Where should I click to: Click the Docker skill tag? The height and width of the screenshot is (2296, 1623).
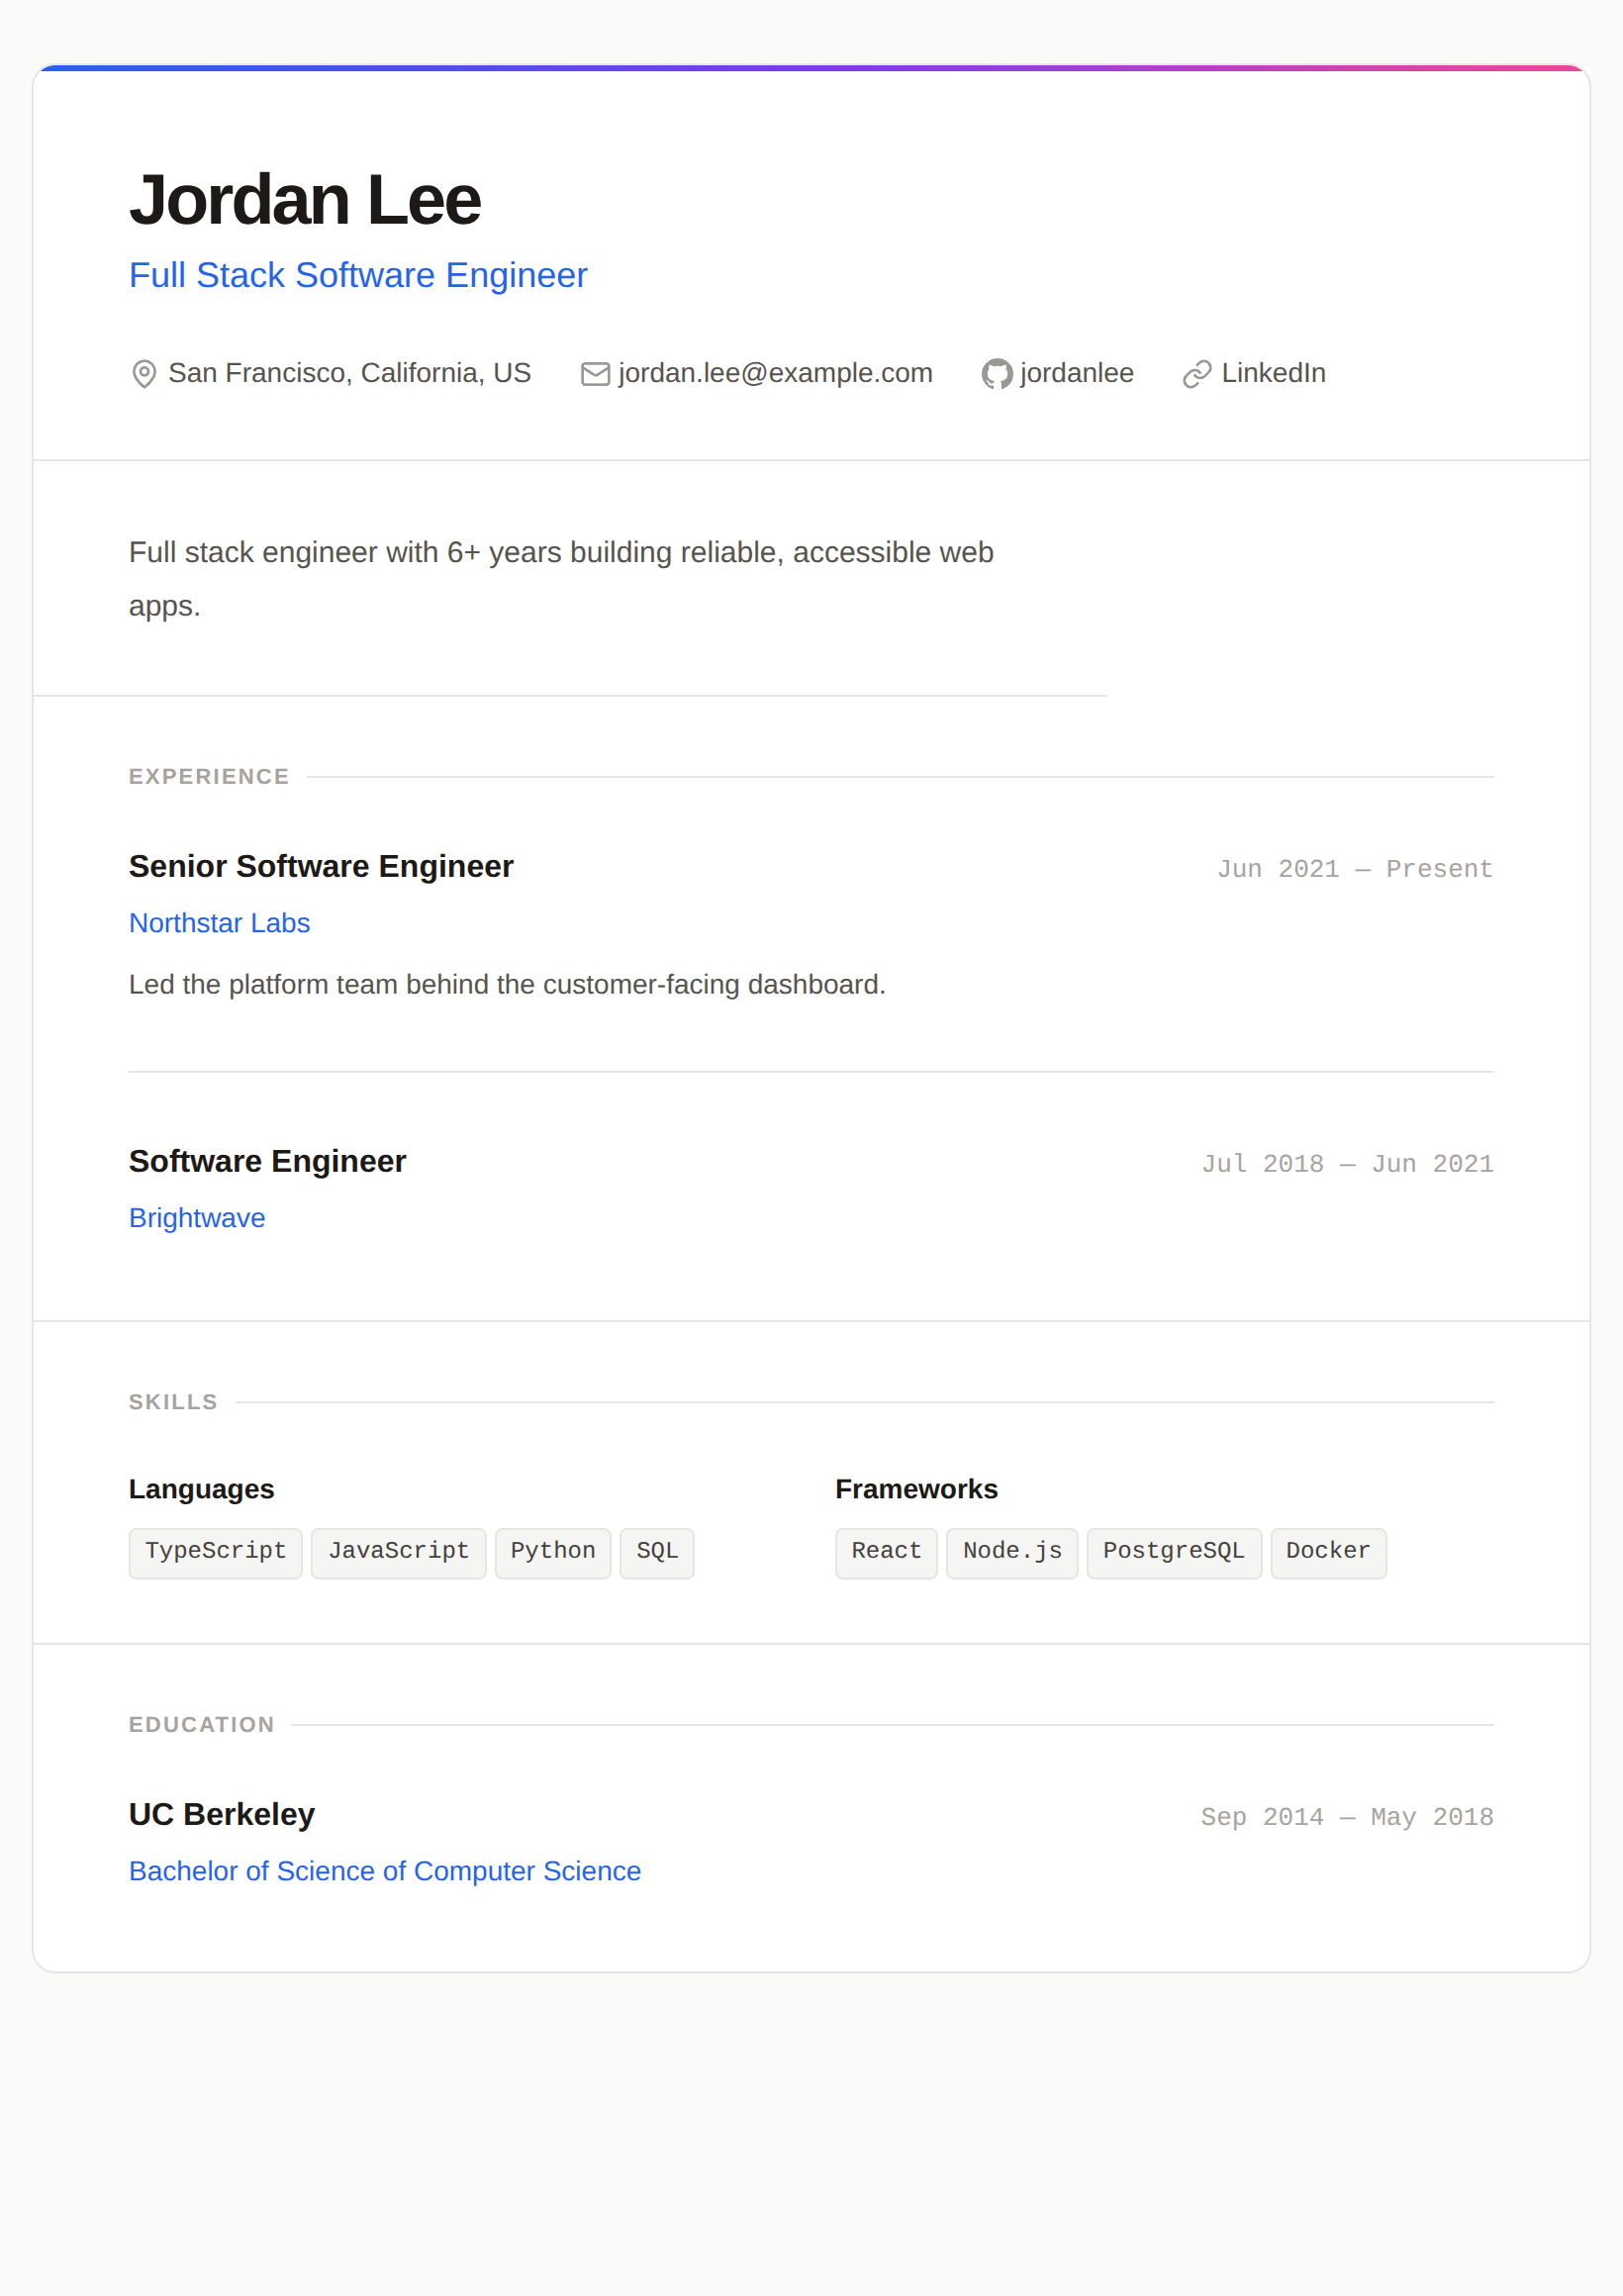tap(1328, 1553)
